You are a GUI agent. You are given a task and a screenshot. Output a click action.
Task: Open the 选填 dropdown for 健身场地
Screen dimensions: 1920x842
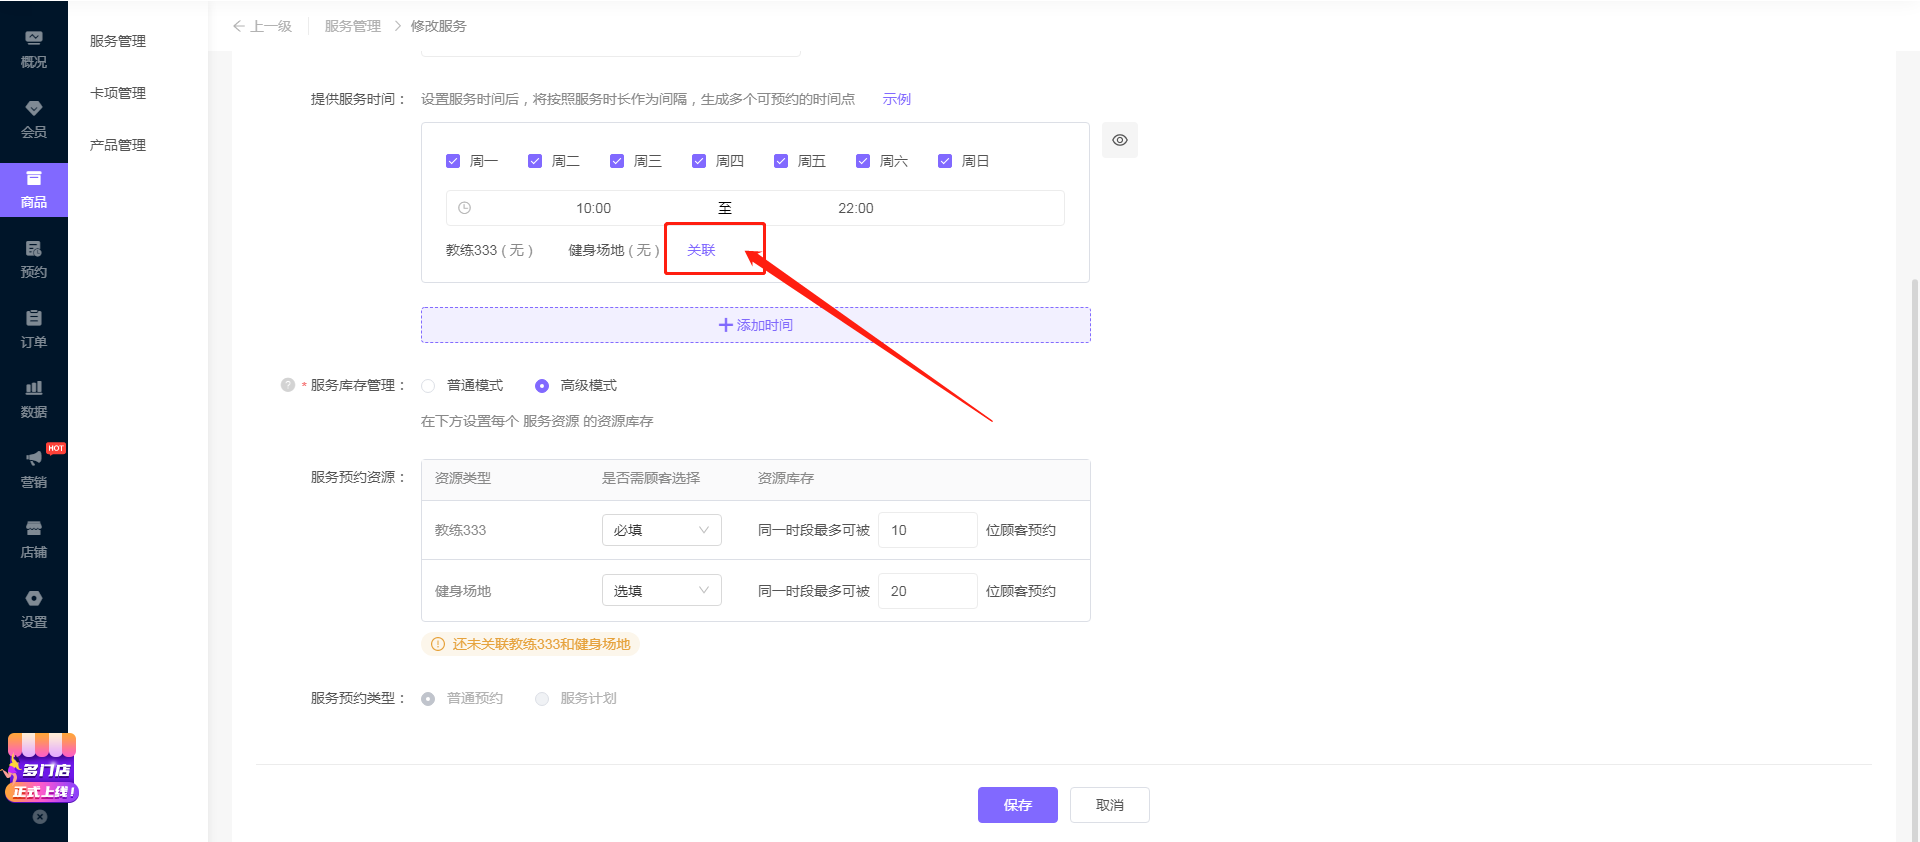pos(662,591)
